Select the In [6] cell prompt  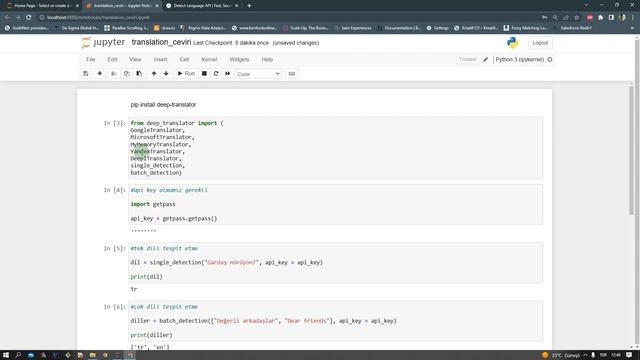(x=115, y=307)
